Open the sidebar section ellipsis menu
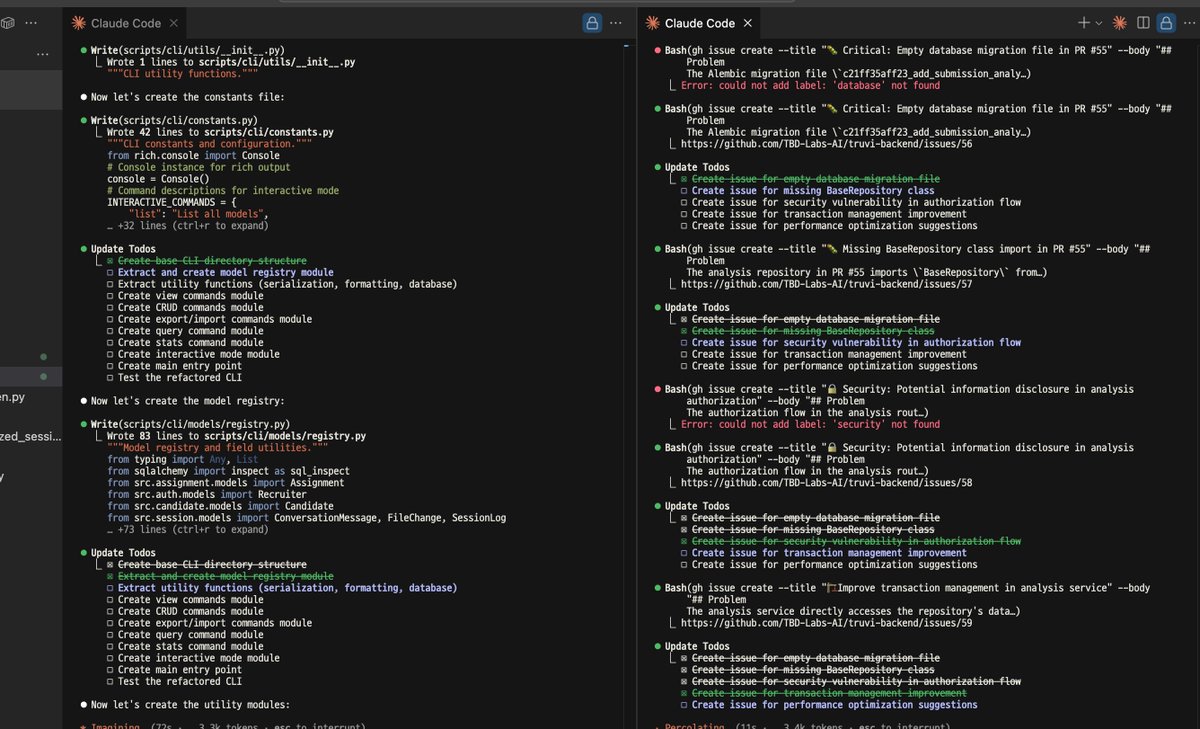Viewport: 1200px width, 729px height. coord(43,54)
